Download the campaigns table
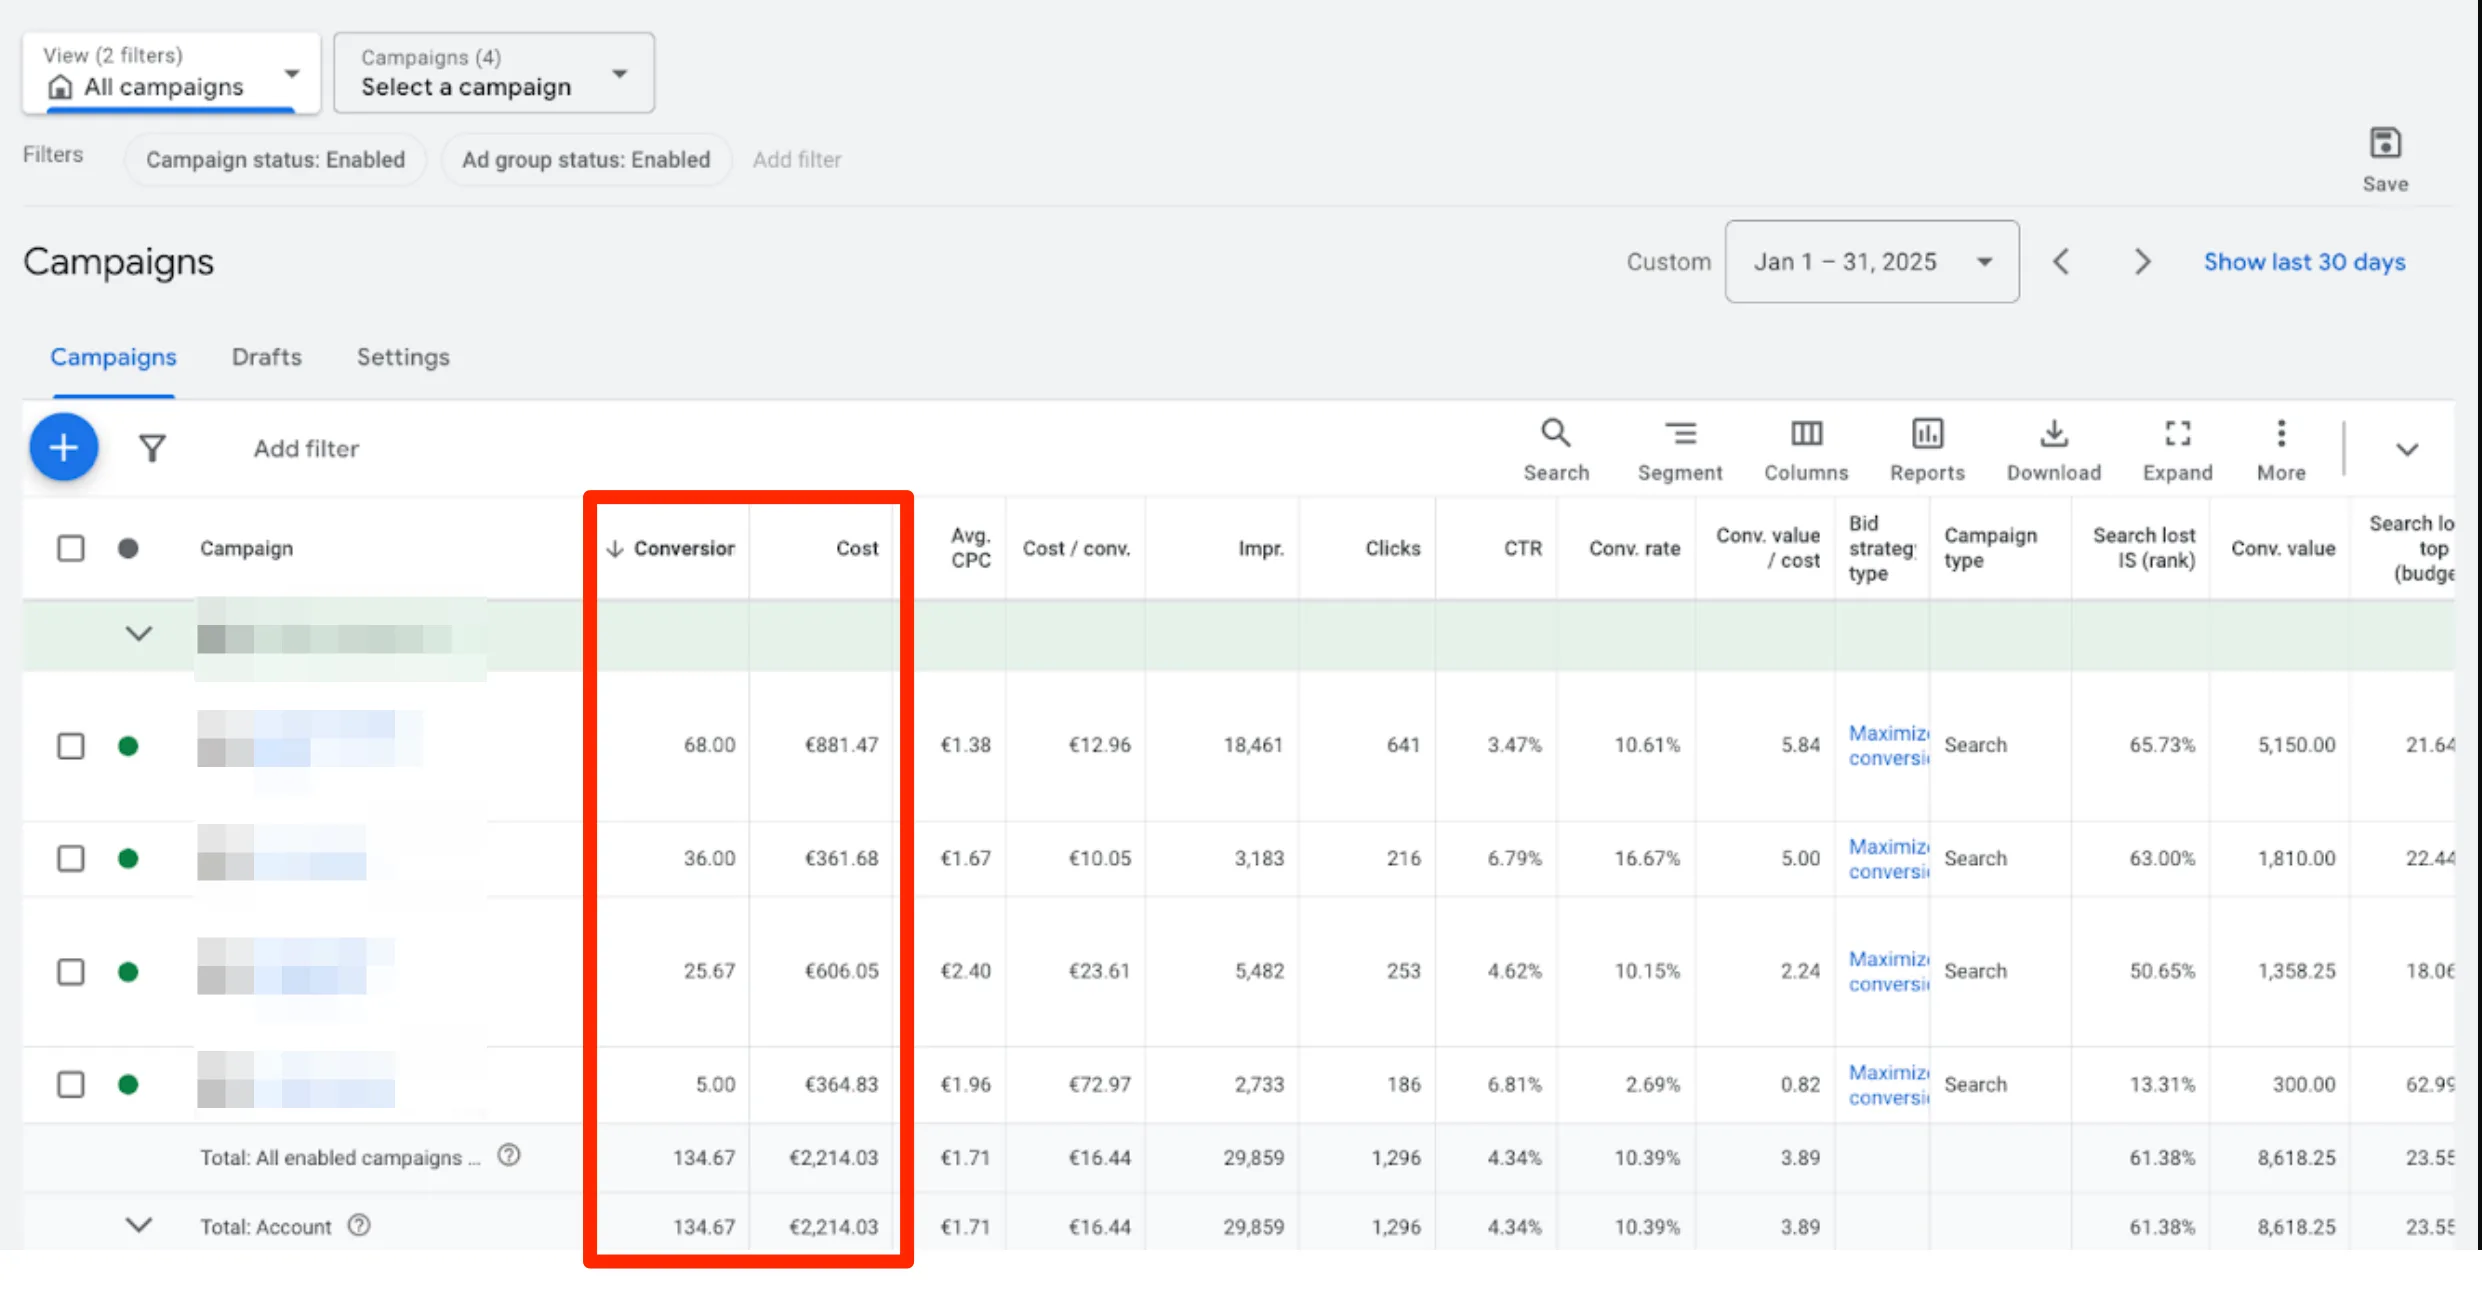2482x1310 pixels. click(2053, 449)
